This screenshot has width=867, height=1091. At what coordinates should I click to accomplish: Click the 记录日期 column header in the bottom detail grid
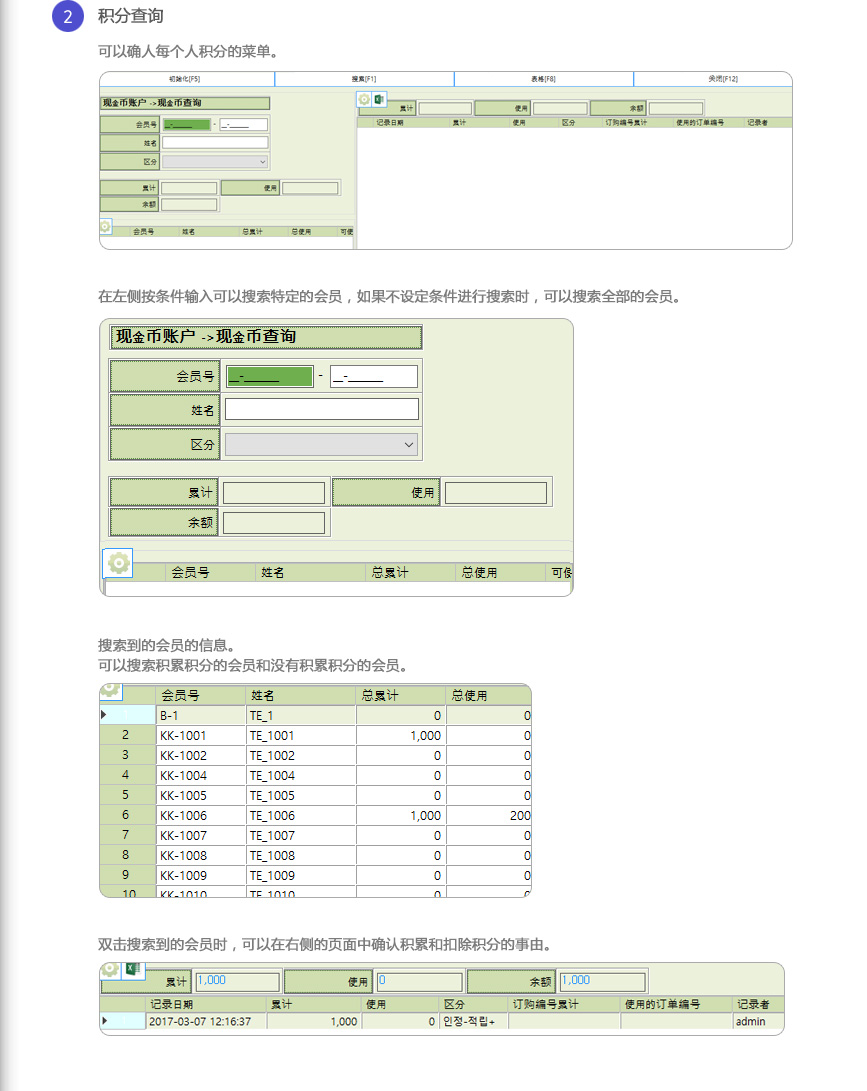point(205,1004)
